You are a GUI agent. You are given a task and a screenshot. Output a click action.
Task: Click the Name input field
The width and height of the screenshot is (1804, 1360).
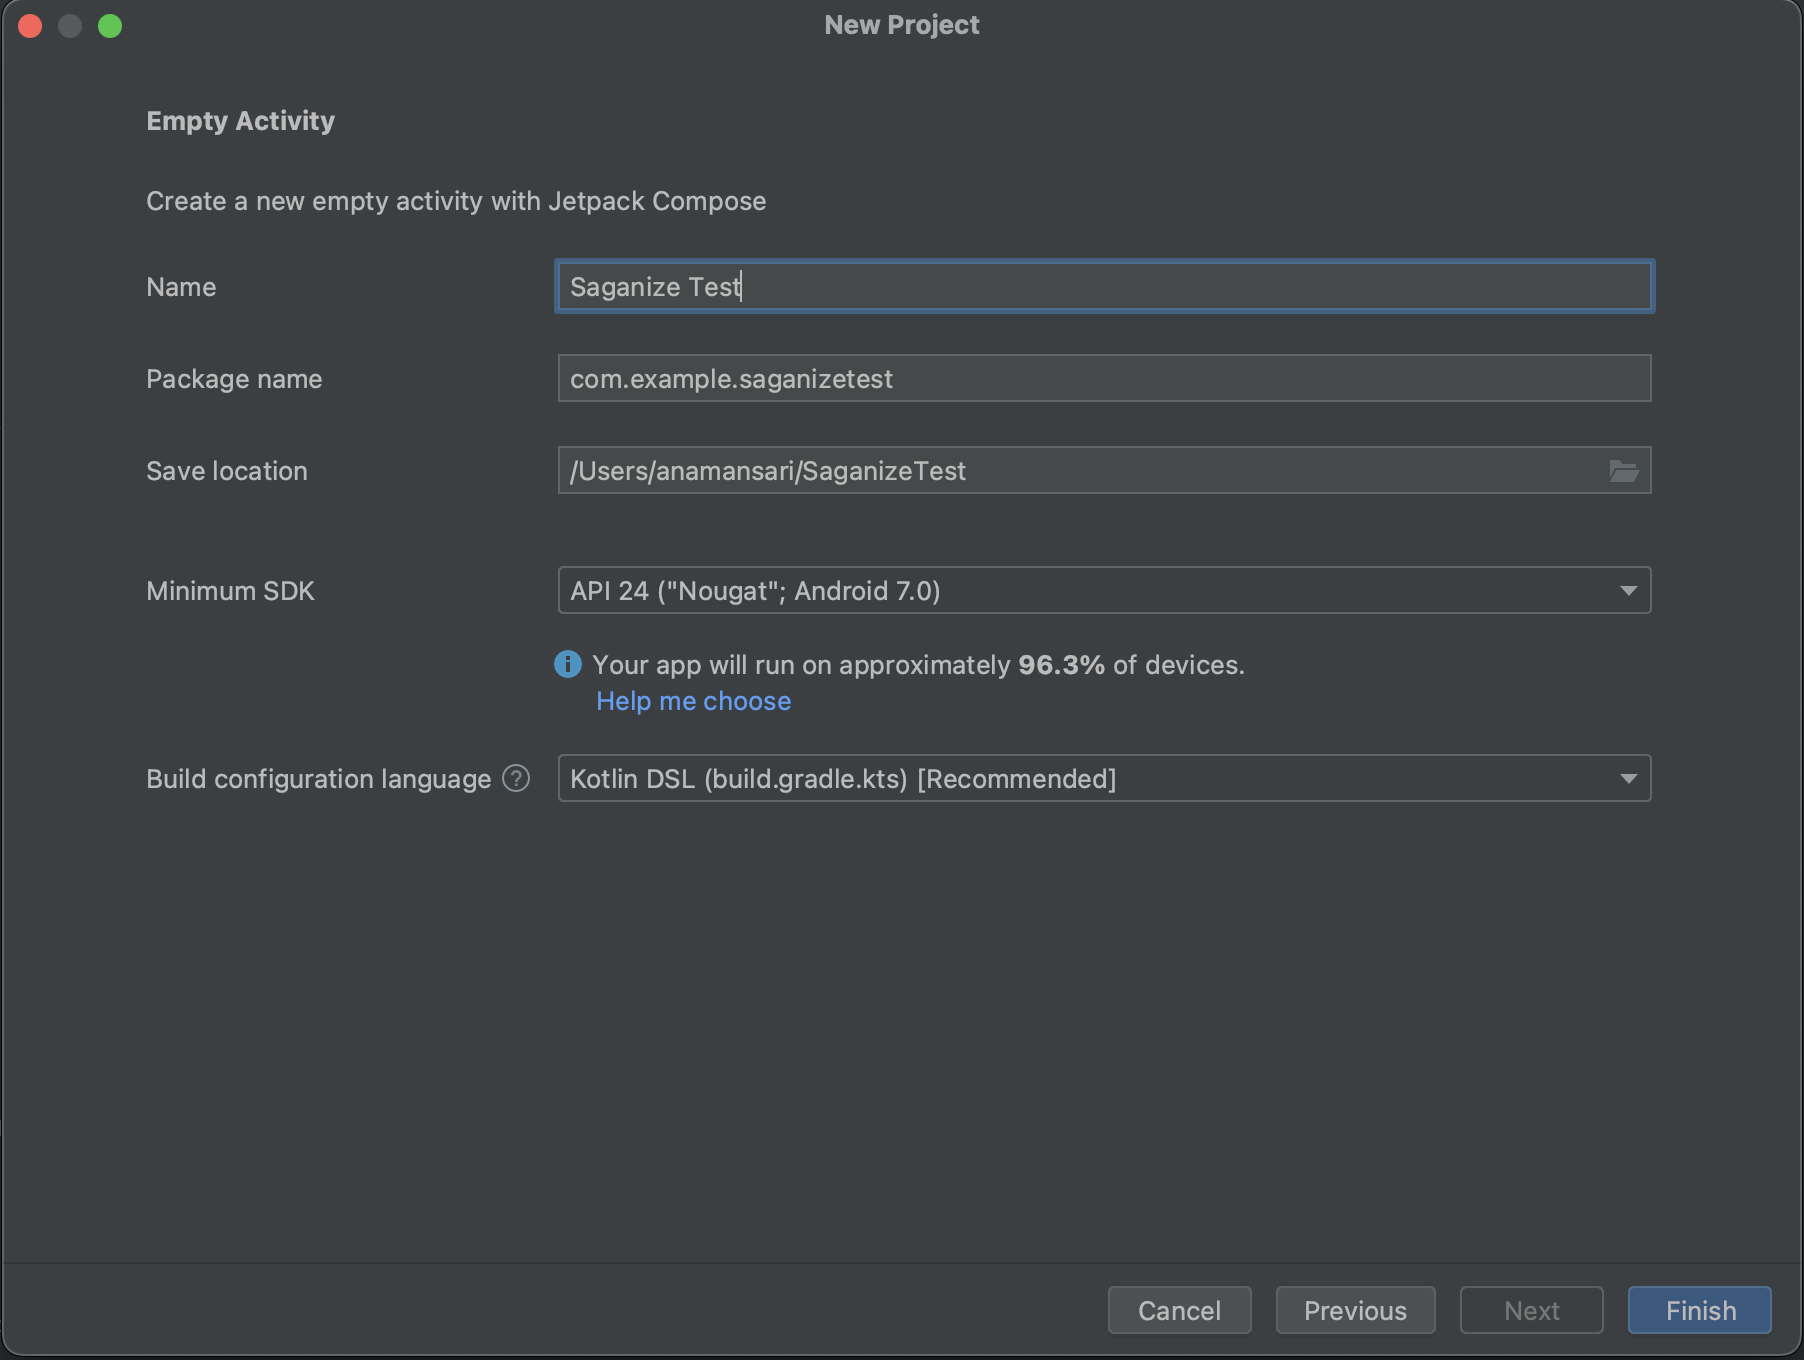(x=1104, y=287)
